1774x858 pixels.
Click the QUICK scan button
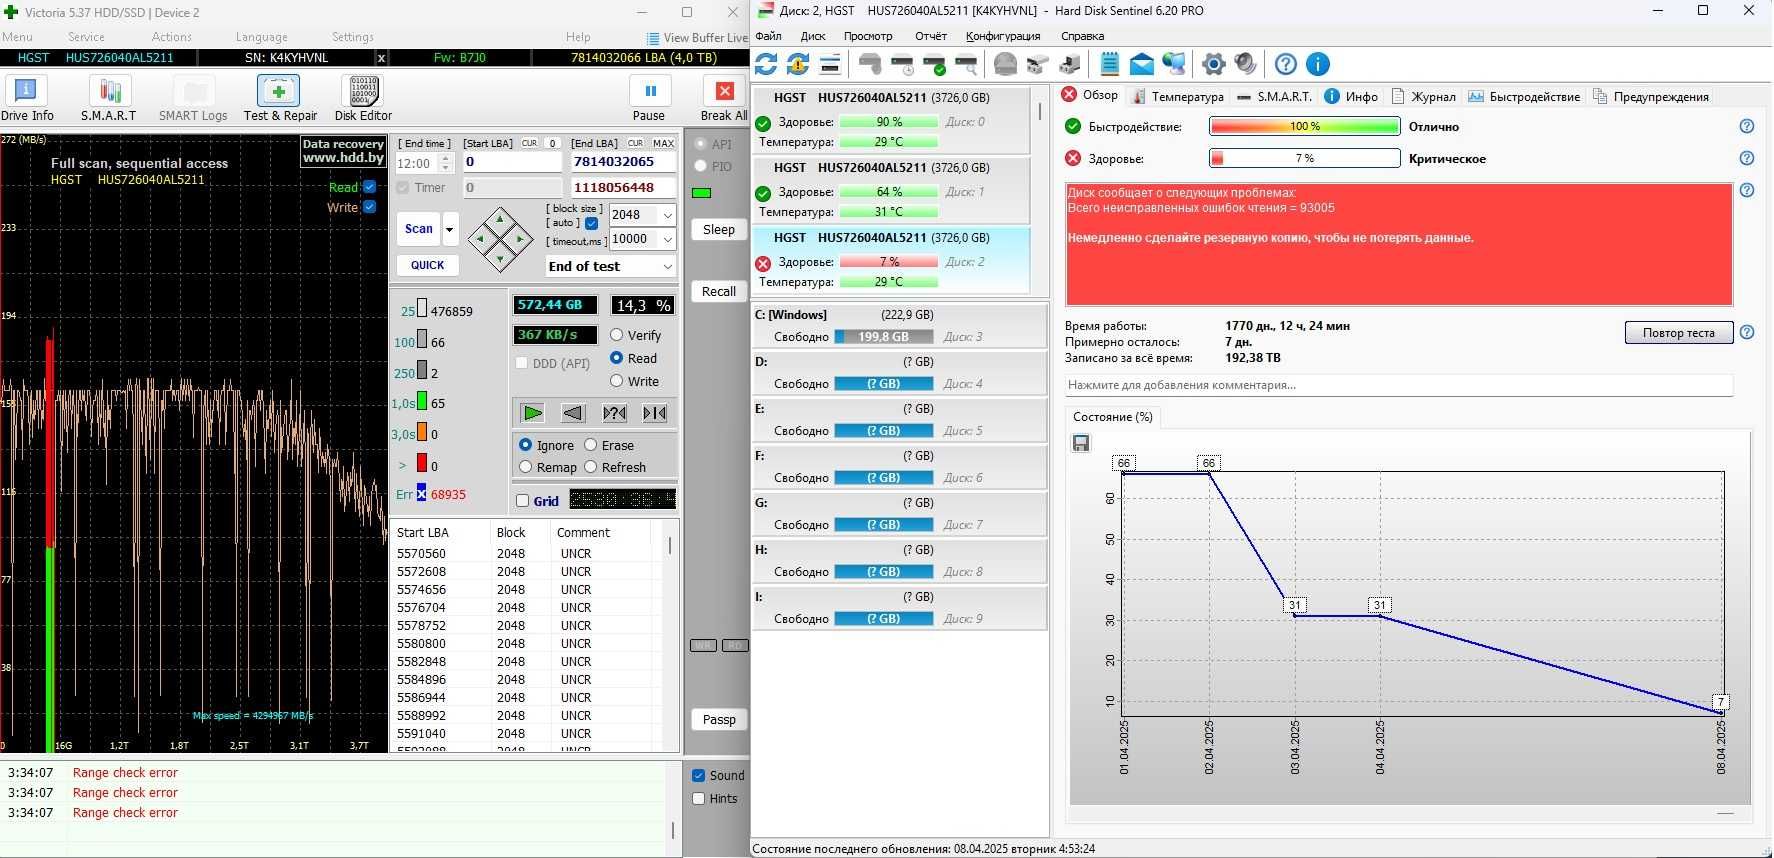point(428,265)
